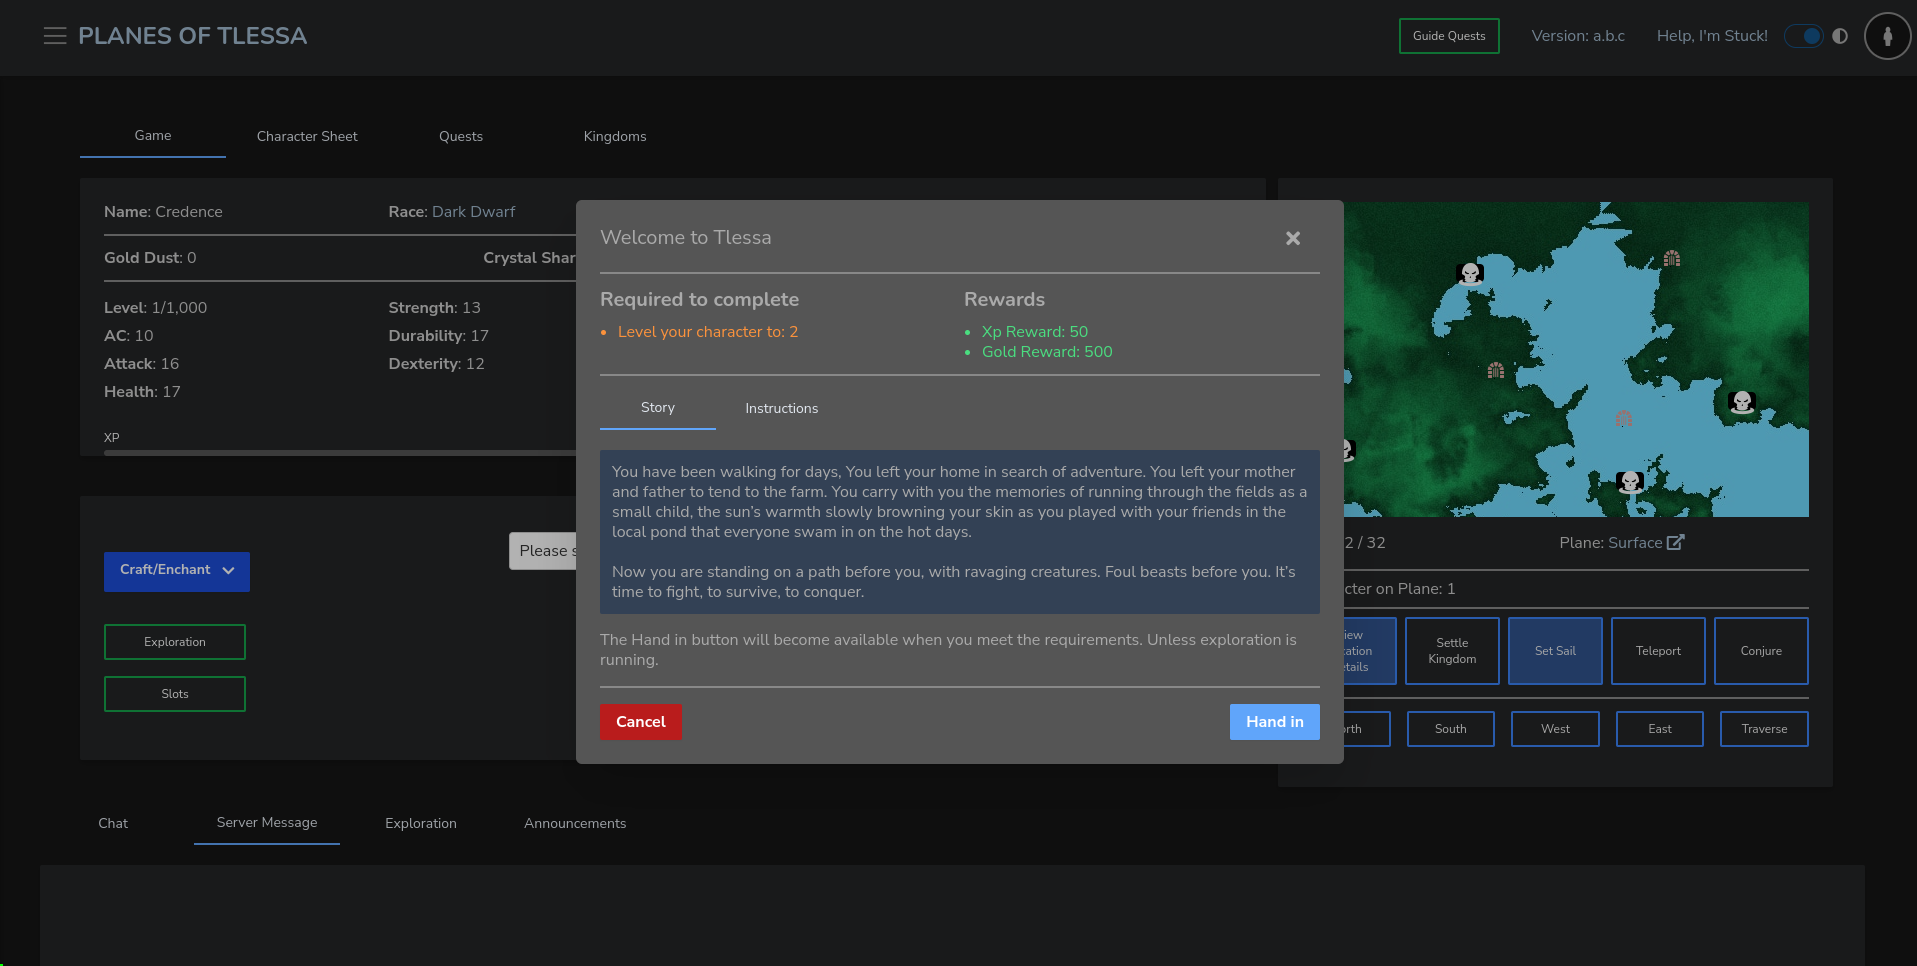The width and height of the screenshot is (1917, 966).
Task: Toggle the dark mode switch
Action: (1805, 36)
